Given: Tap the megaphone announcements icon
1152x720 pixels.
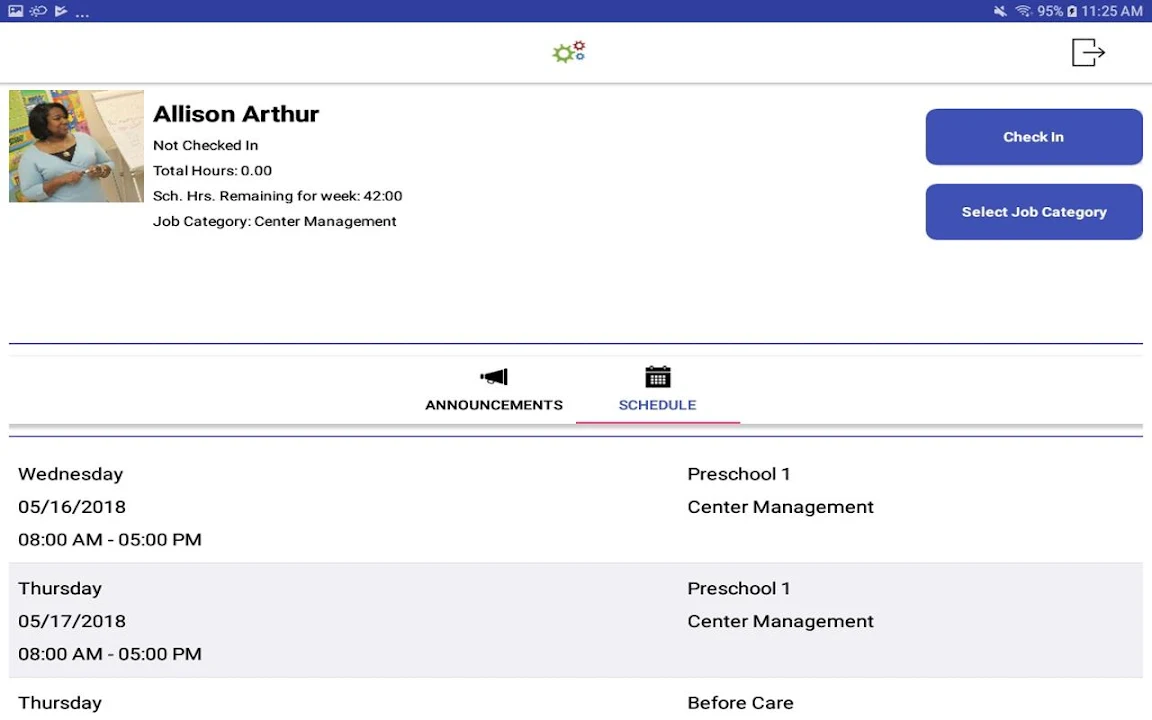Looking at the screenshot, I should point(494,377).
